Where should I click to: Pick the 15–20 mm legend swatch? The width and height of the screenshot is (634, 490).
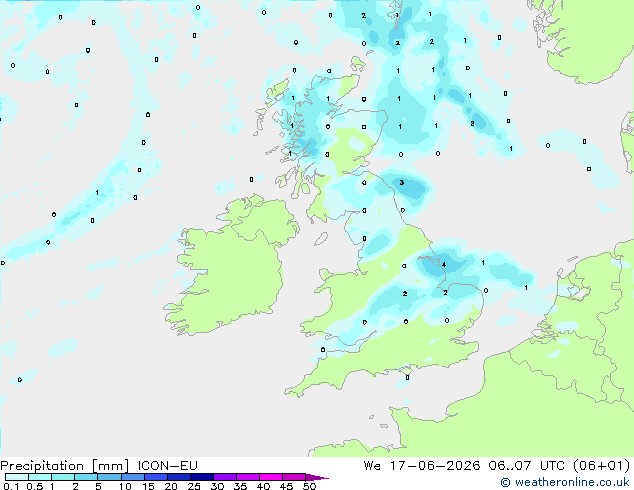pyautogui.click(x=155, y=477)
